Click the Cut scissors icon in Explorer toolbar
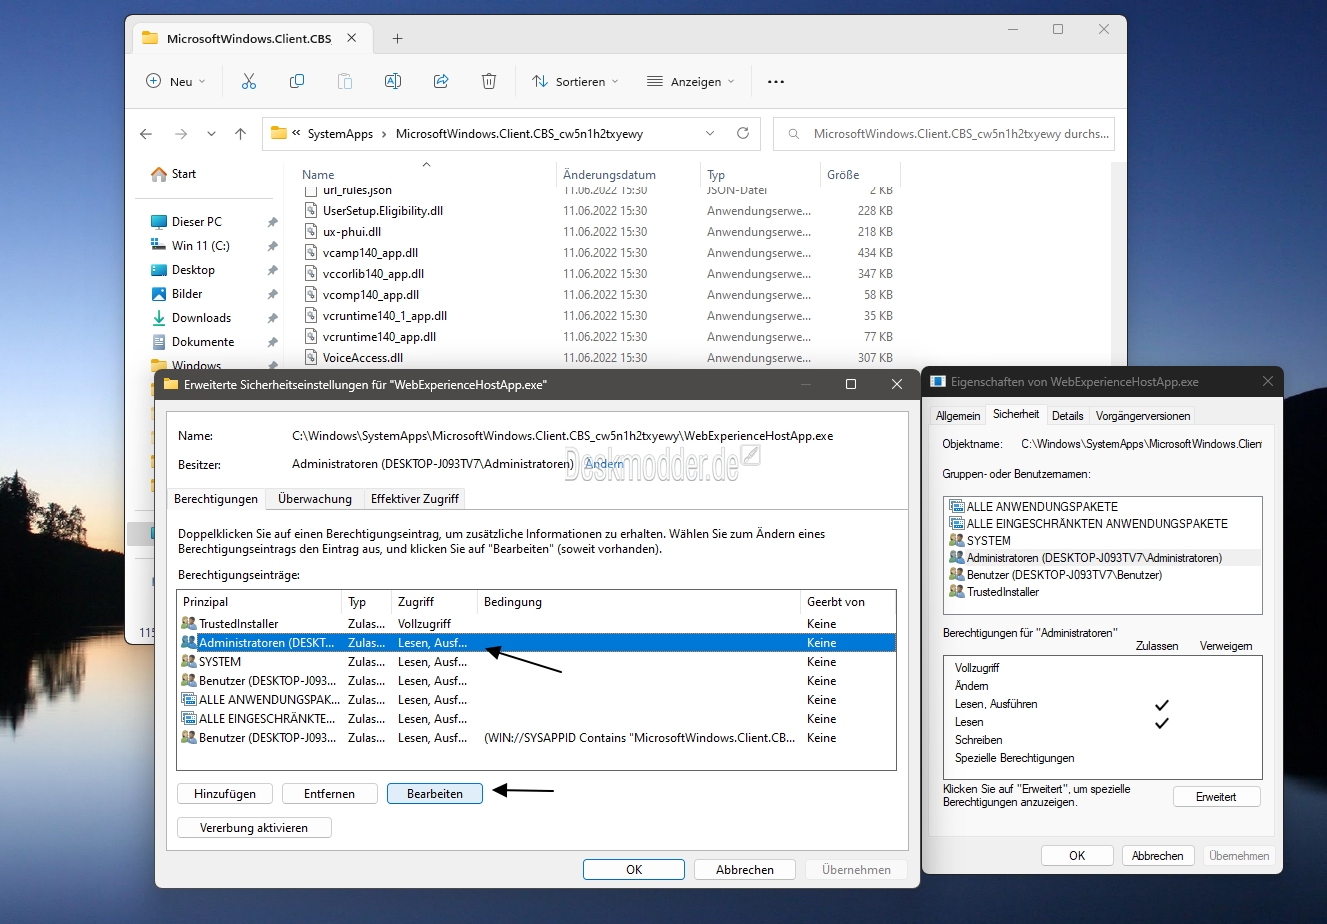 (249, 82)
